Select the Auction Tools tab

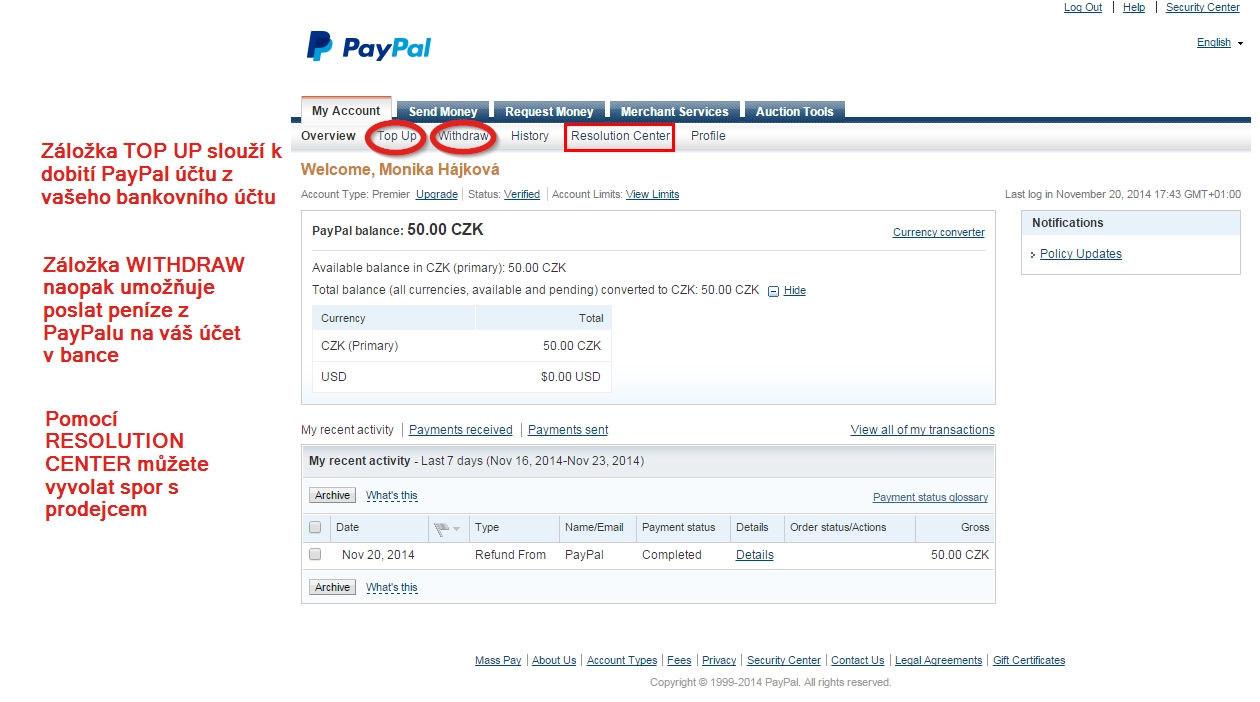tap(794, 112)
